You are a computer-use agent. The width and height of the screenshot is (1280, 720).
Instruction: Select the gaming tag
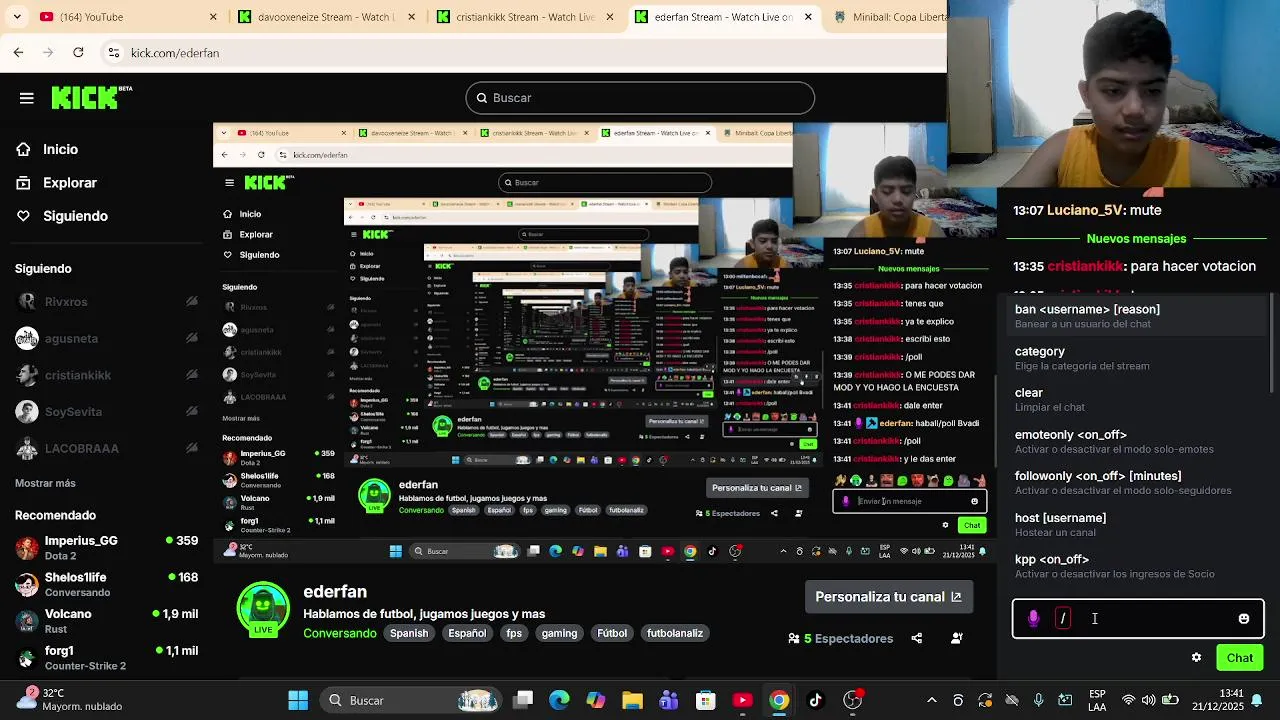559,633
